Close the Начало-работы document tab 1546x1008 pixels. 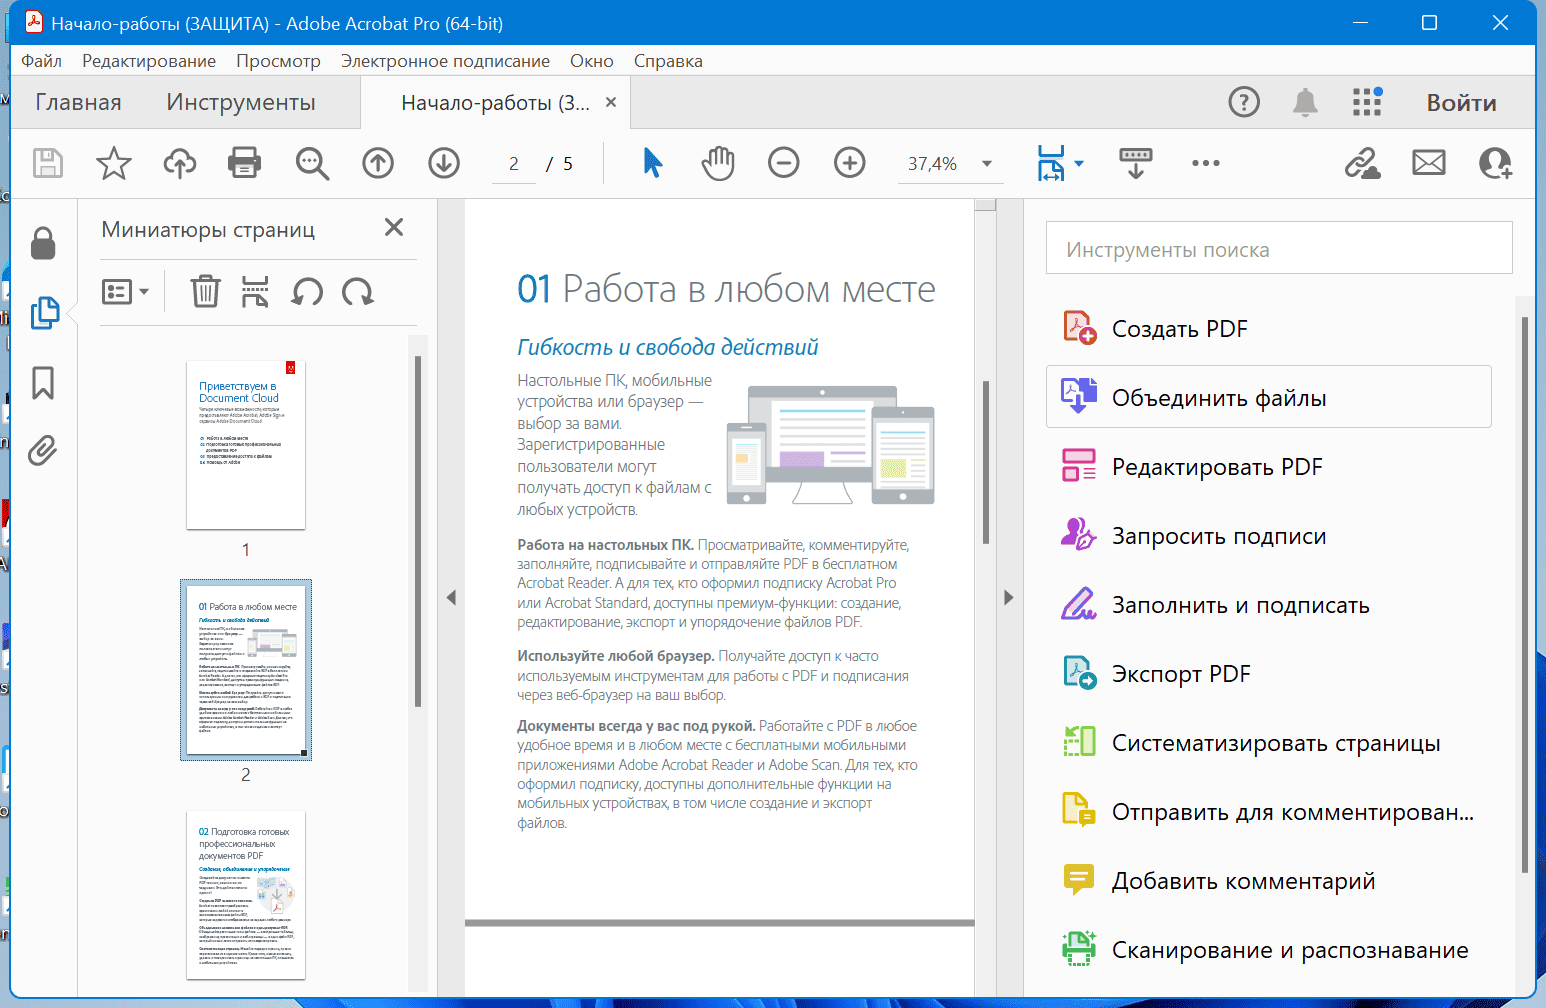[x=611, y=102]
